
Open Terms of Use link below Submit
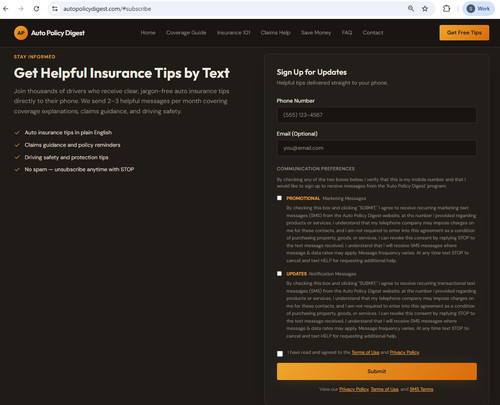[384, 389]
